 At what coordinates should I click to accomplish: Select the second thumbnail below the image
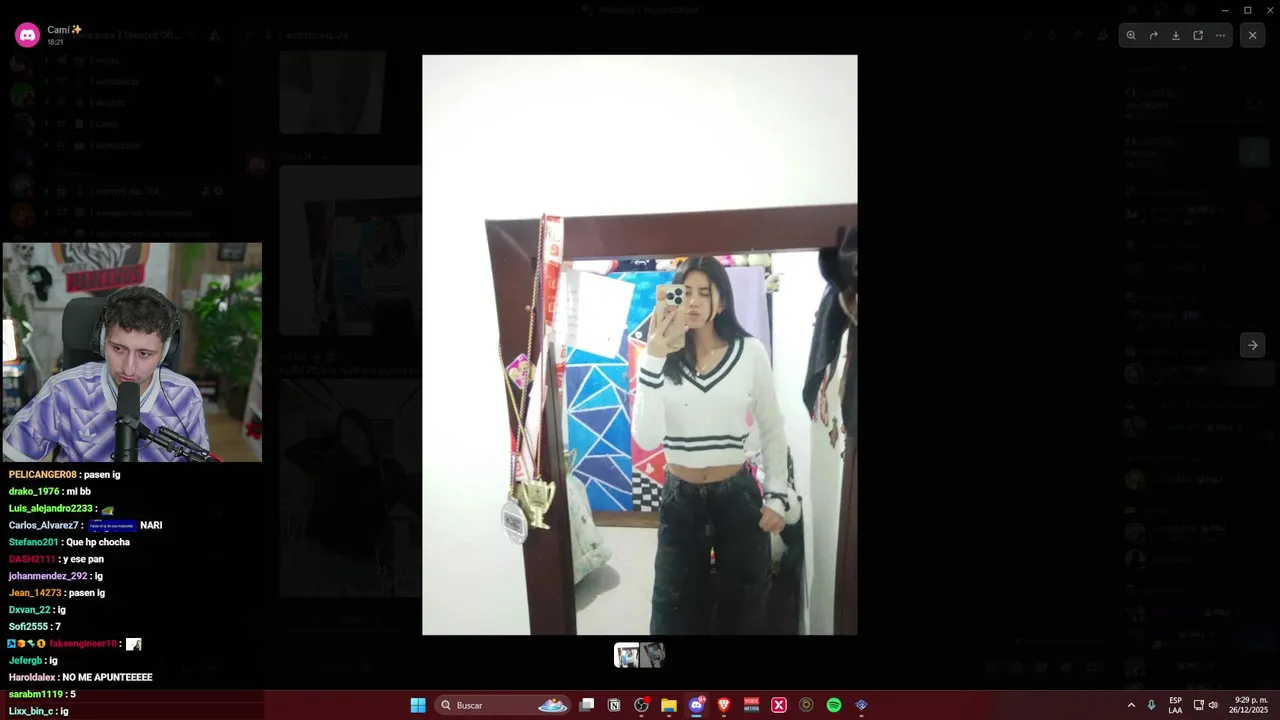tap(652, 655)
